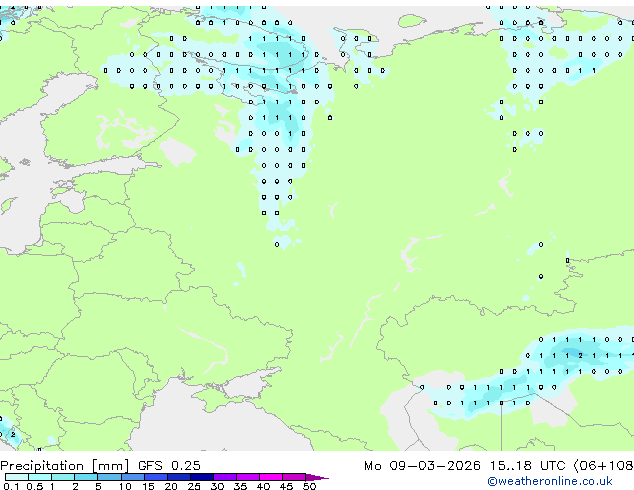Click the "2" value in the southeastern rain band

[x=581, y=356]
